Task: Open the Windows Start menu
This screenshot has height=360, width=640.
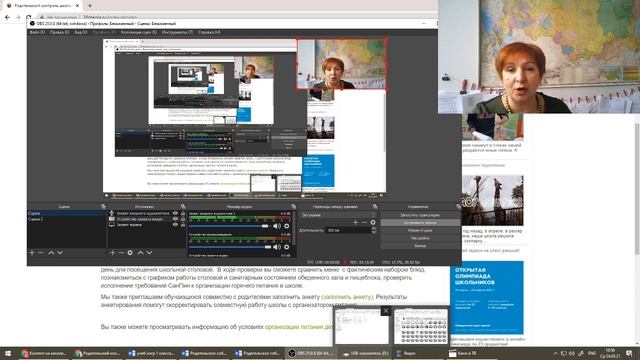Action: click(x=8, y=353)
